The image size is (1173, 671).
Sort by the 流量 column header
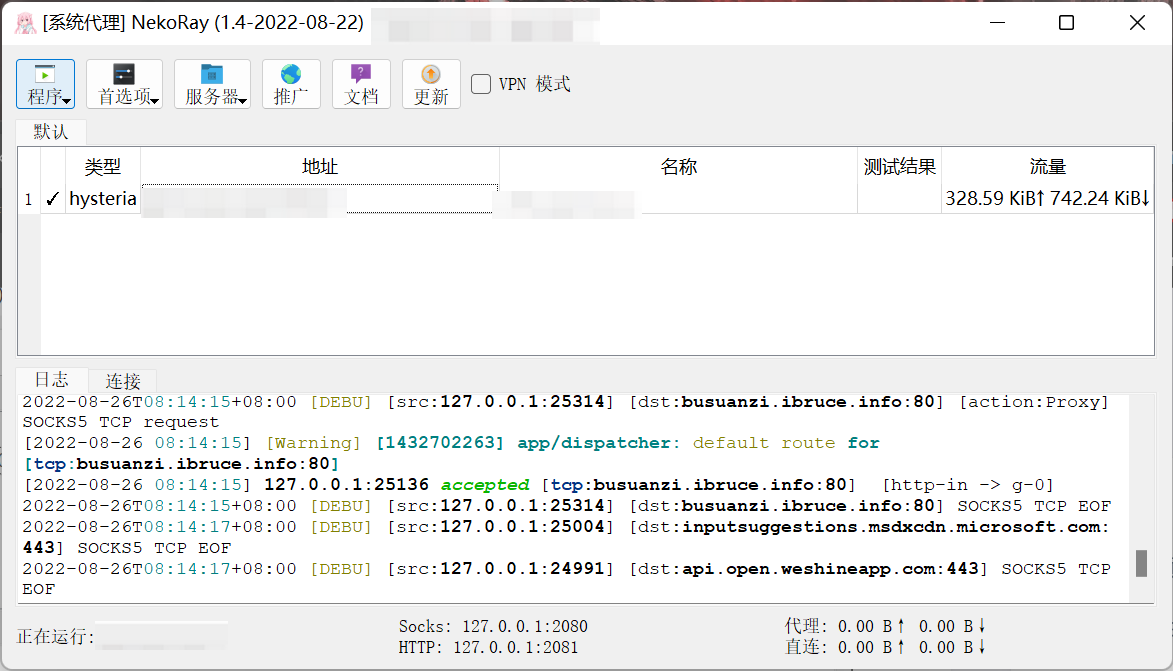tap(1047, 167)
